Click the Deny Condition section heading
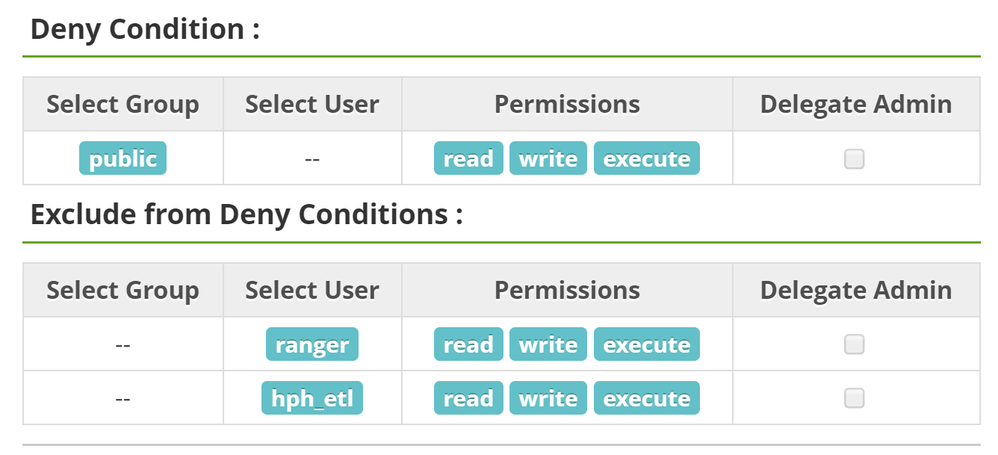998x455 pixels. coord(145,28)
